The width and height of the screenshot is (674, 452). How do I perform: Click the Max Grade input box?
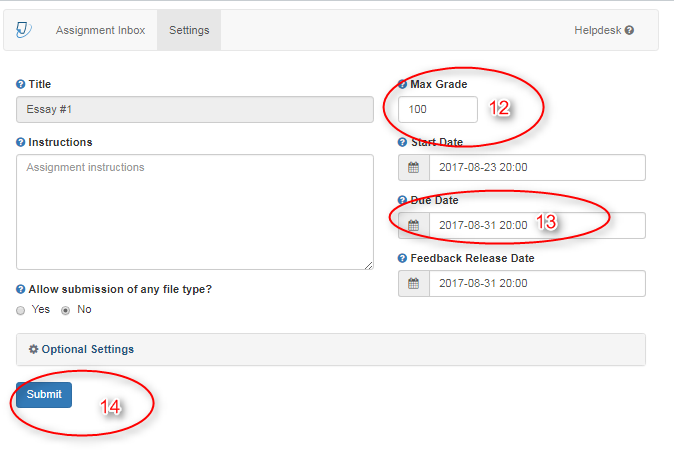pos(437,110)
